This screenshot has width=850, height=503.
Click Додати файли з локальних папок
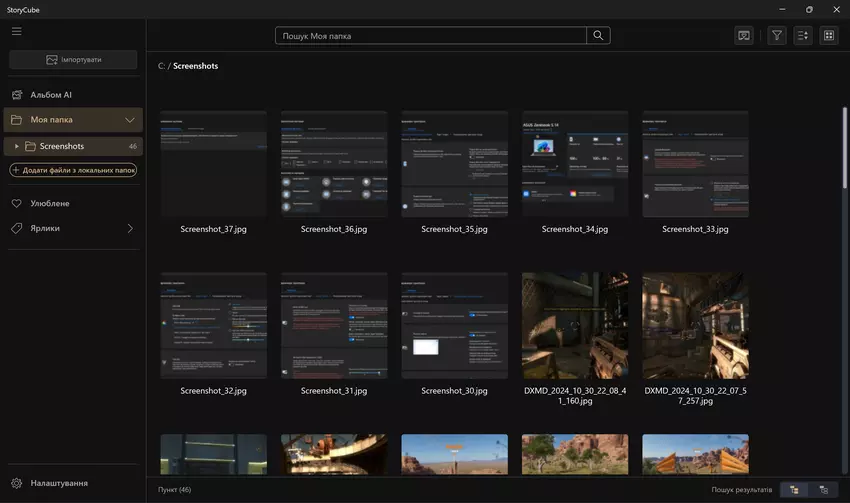[73, 170]
